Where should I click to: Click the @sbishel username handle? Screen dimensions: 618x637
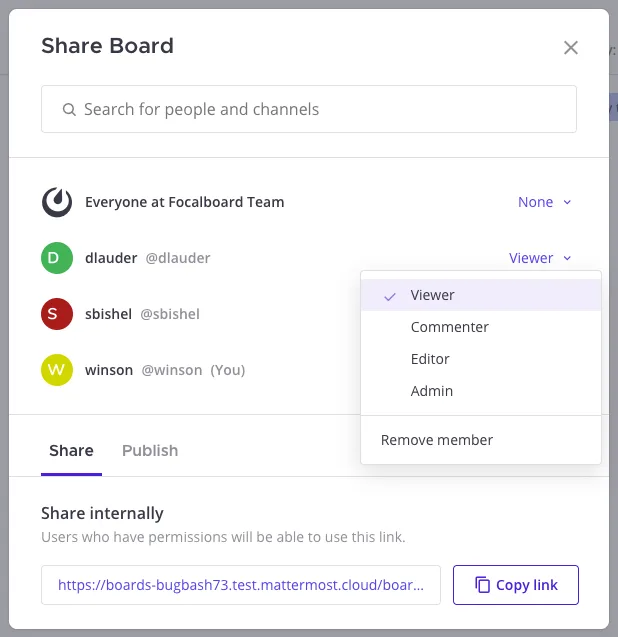(170, 314)
